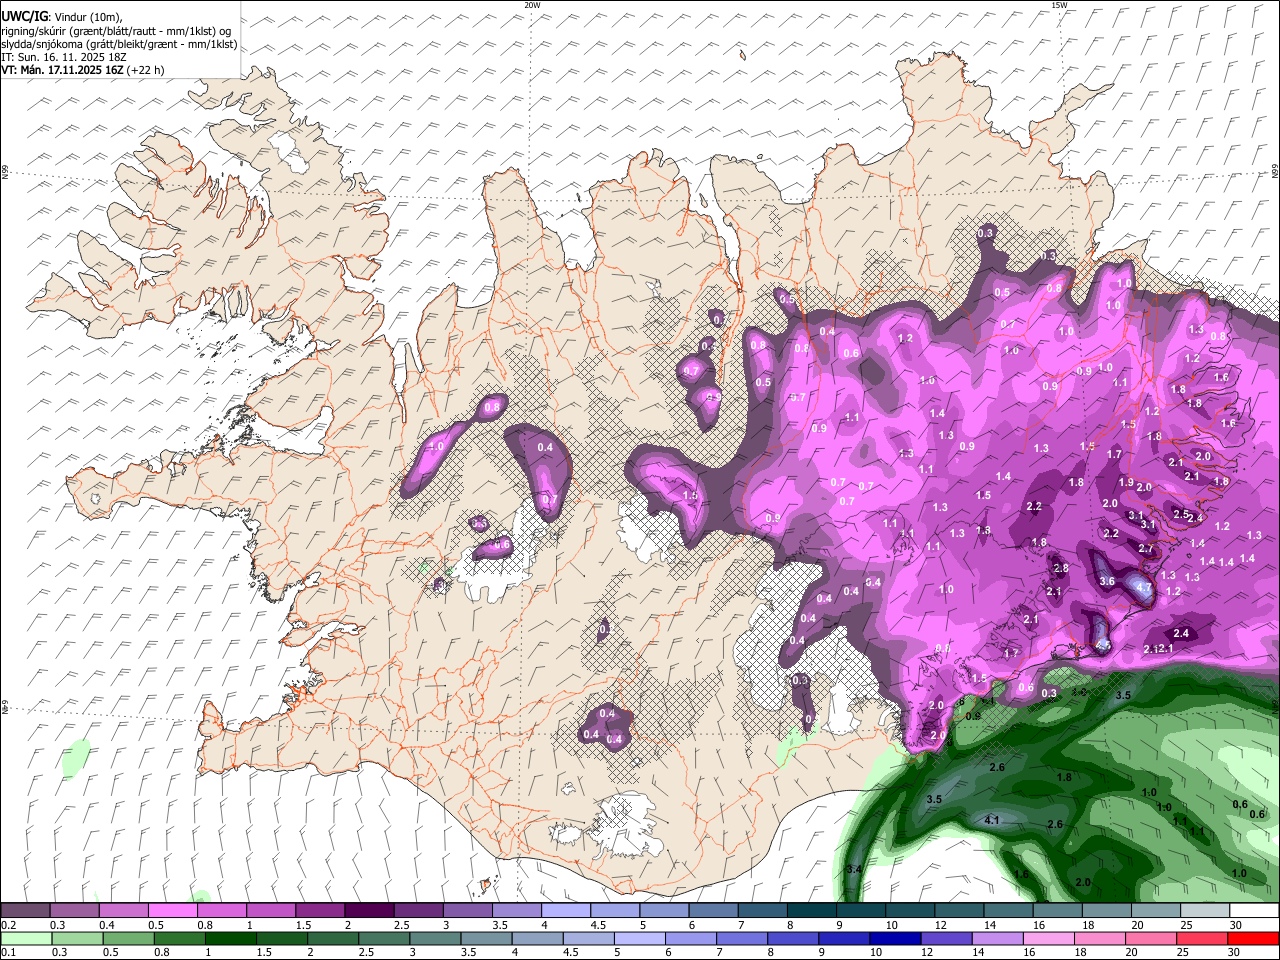Click the 3.4 rain value near bottom edge
Screen dimensions: 1280x960
[854, 870]
